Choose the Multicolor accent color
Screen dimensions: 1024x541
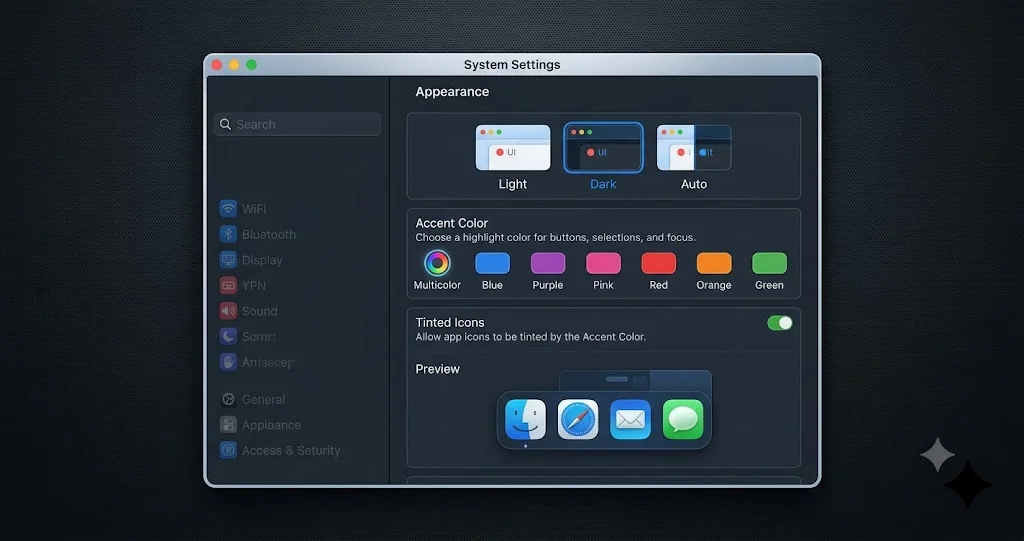(437, 263)
